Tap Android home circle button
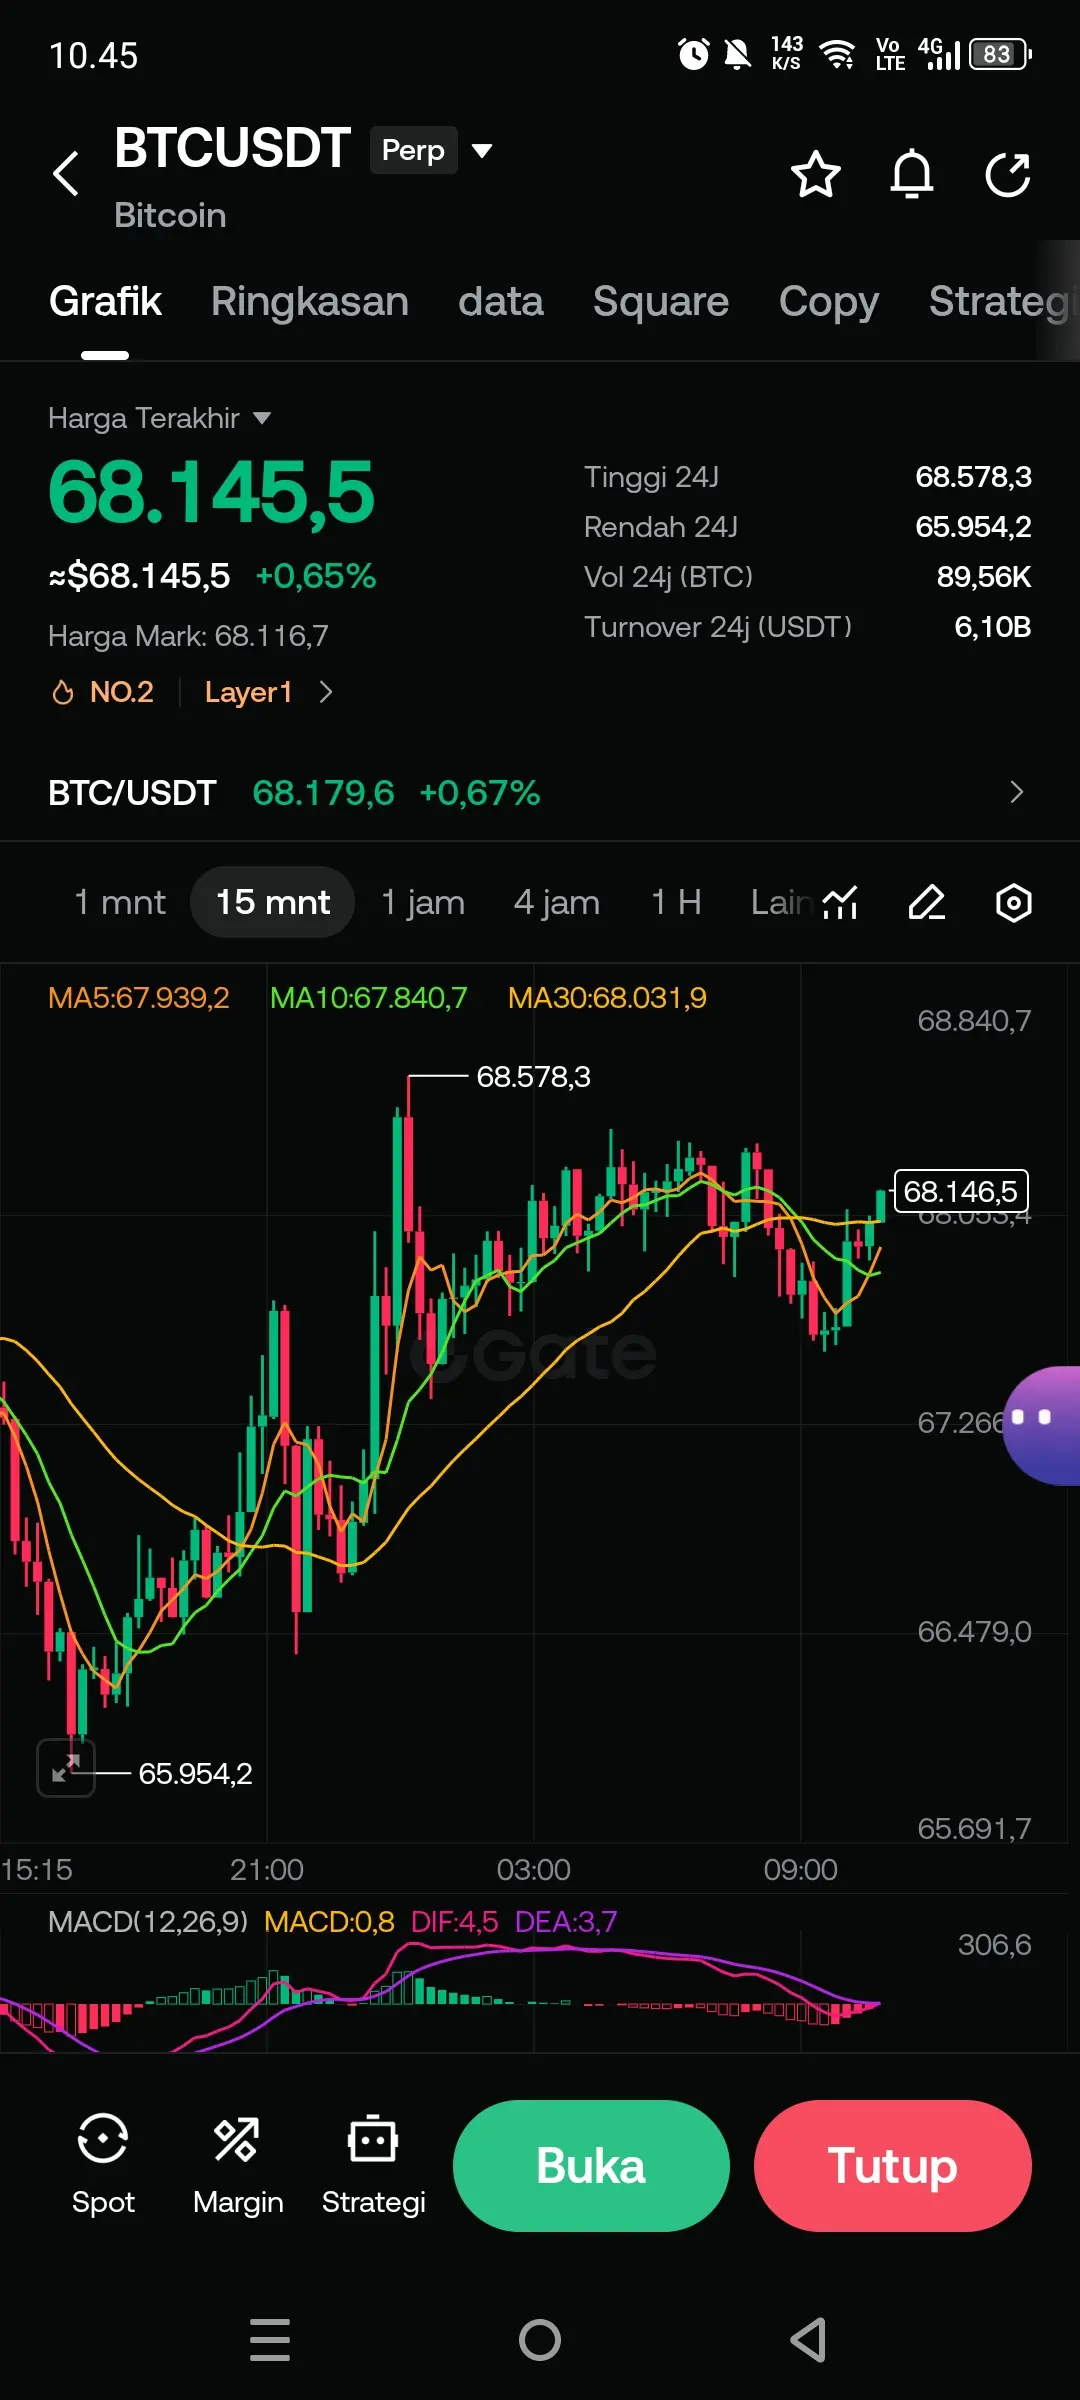The height and width of the screenshot is (2400, 1080). point(540,2340)
